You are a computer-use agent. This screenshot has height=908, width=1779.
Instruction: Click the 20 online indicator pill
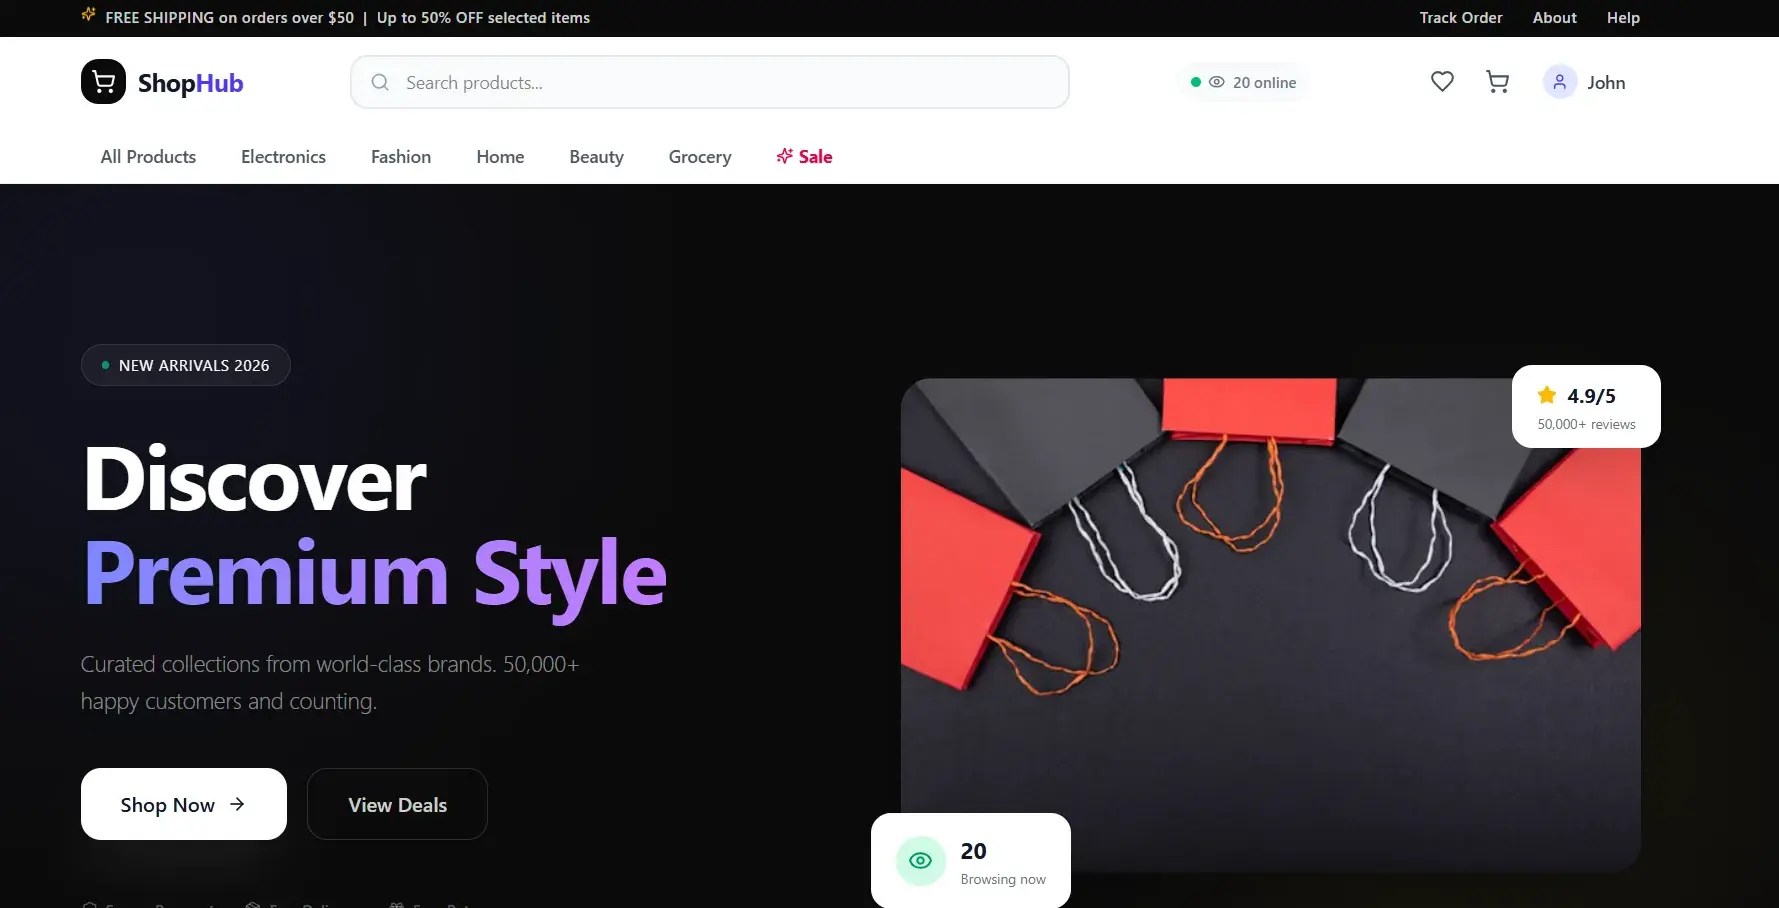[x=1243, y=82]
